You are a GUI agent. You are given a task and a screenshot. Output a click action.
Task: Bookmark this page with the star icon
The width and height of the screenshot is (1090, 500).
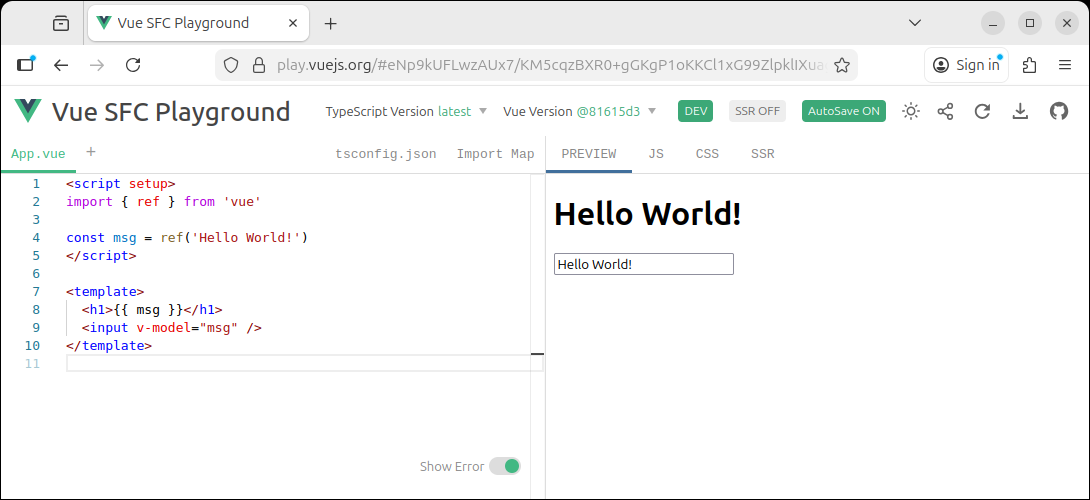click(842, 65)
